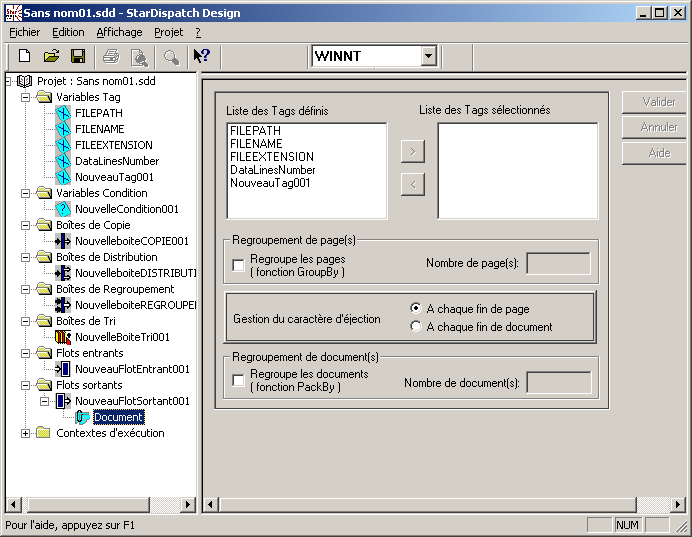Collapse the Variables Tag tree node
Viewport: 692px width, 537px height.
26,97
